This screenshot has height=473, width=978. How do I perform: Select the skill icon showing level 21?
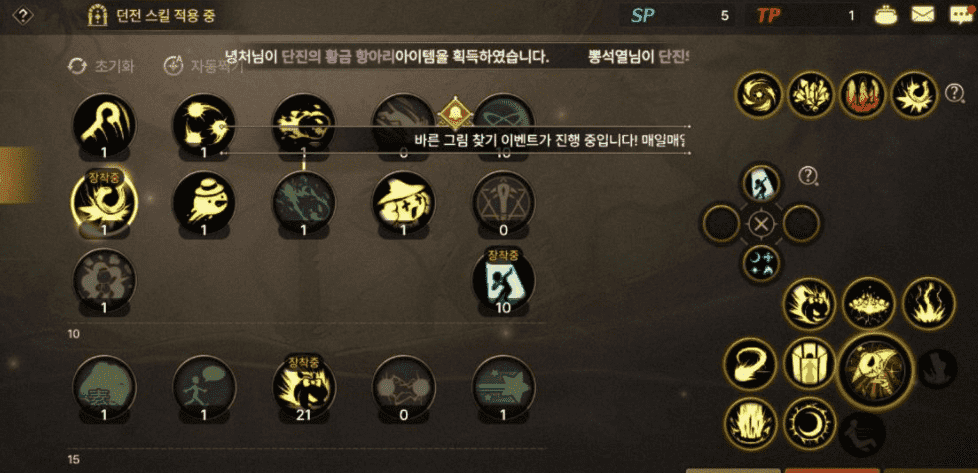pyautogui.click(x=304, y=387)
